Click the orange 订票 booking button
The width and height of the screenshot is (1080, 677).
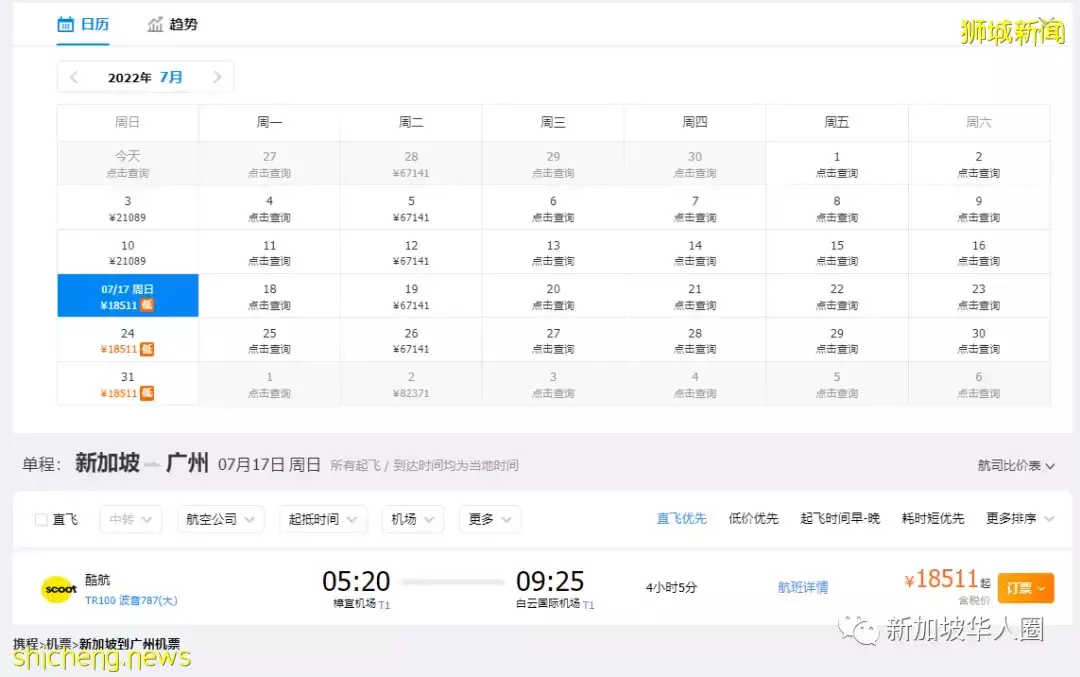[1025, 588]
